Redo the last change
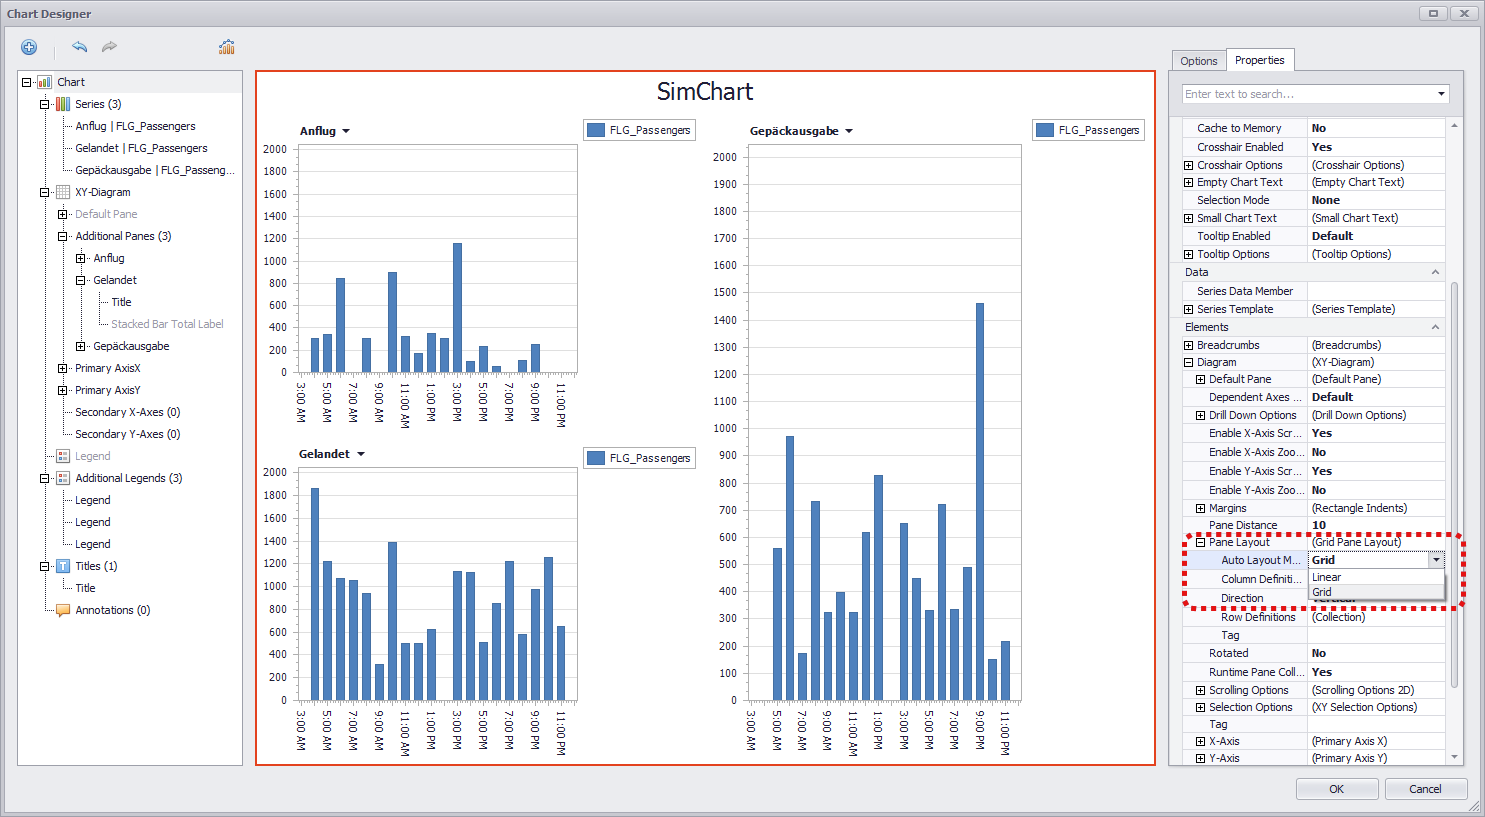Image resolution: width=1485 pixels, height=817 pixels. (109, 47)
